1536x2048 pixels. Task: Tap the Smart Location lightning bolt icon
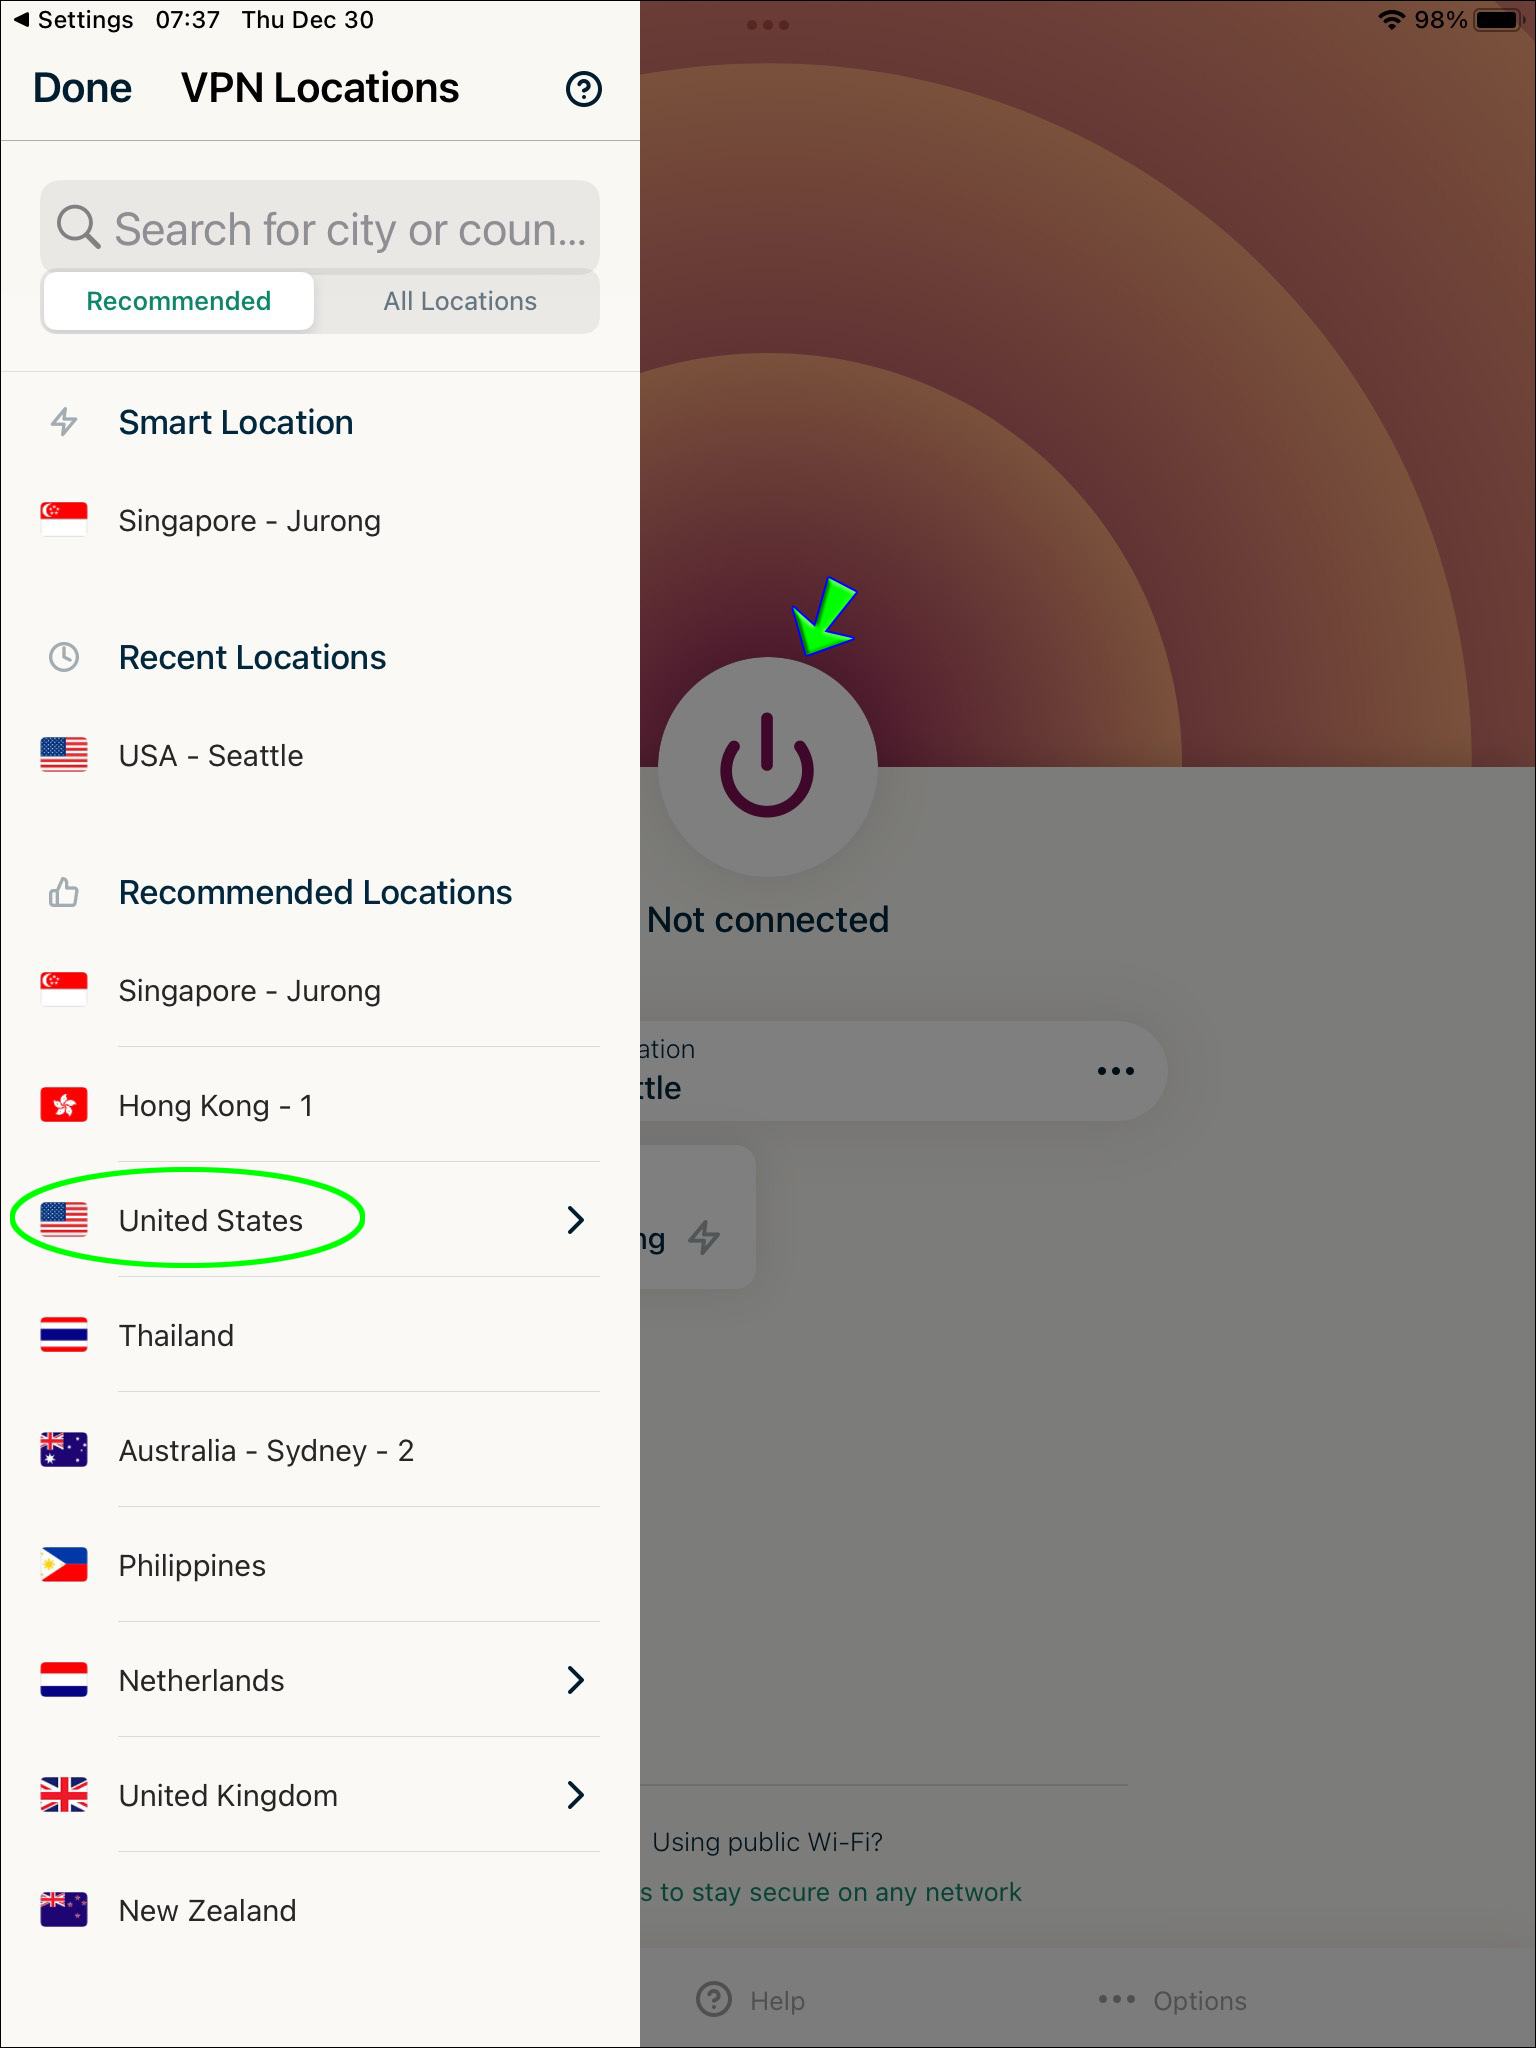tap(64, 422)
